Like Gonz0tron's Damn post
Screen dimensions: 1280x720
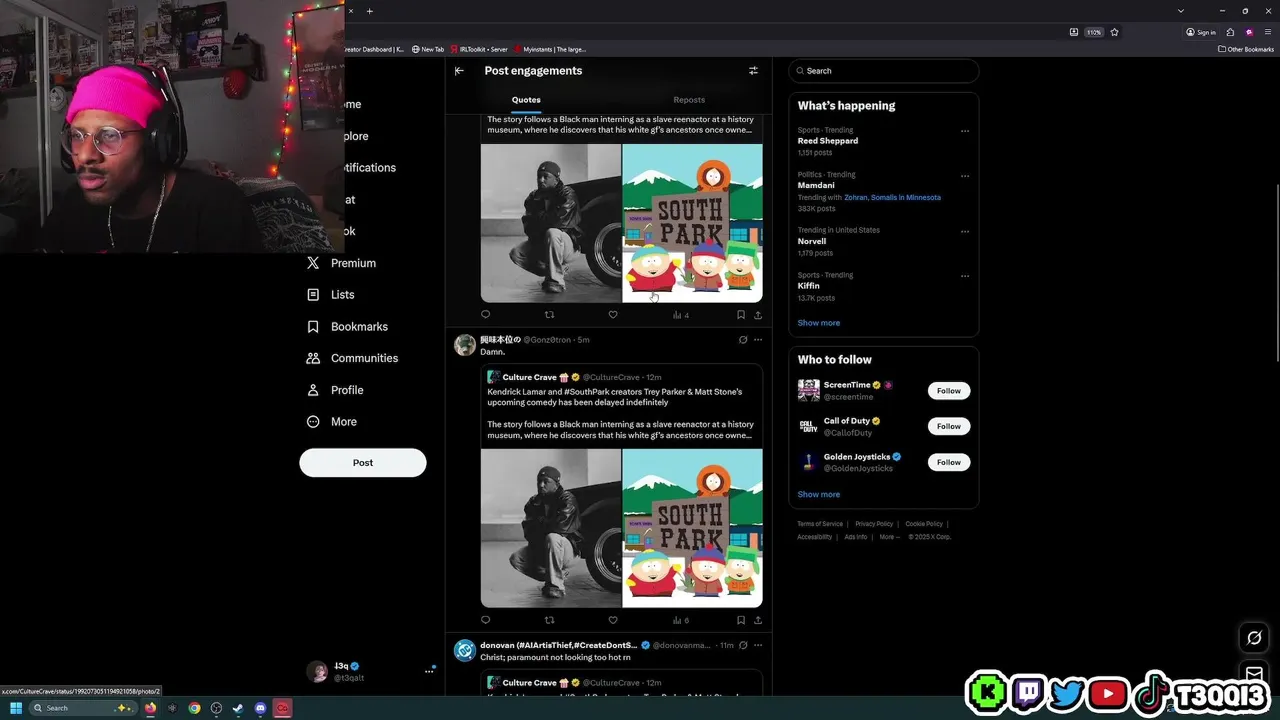[613, 620]
